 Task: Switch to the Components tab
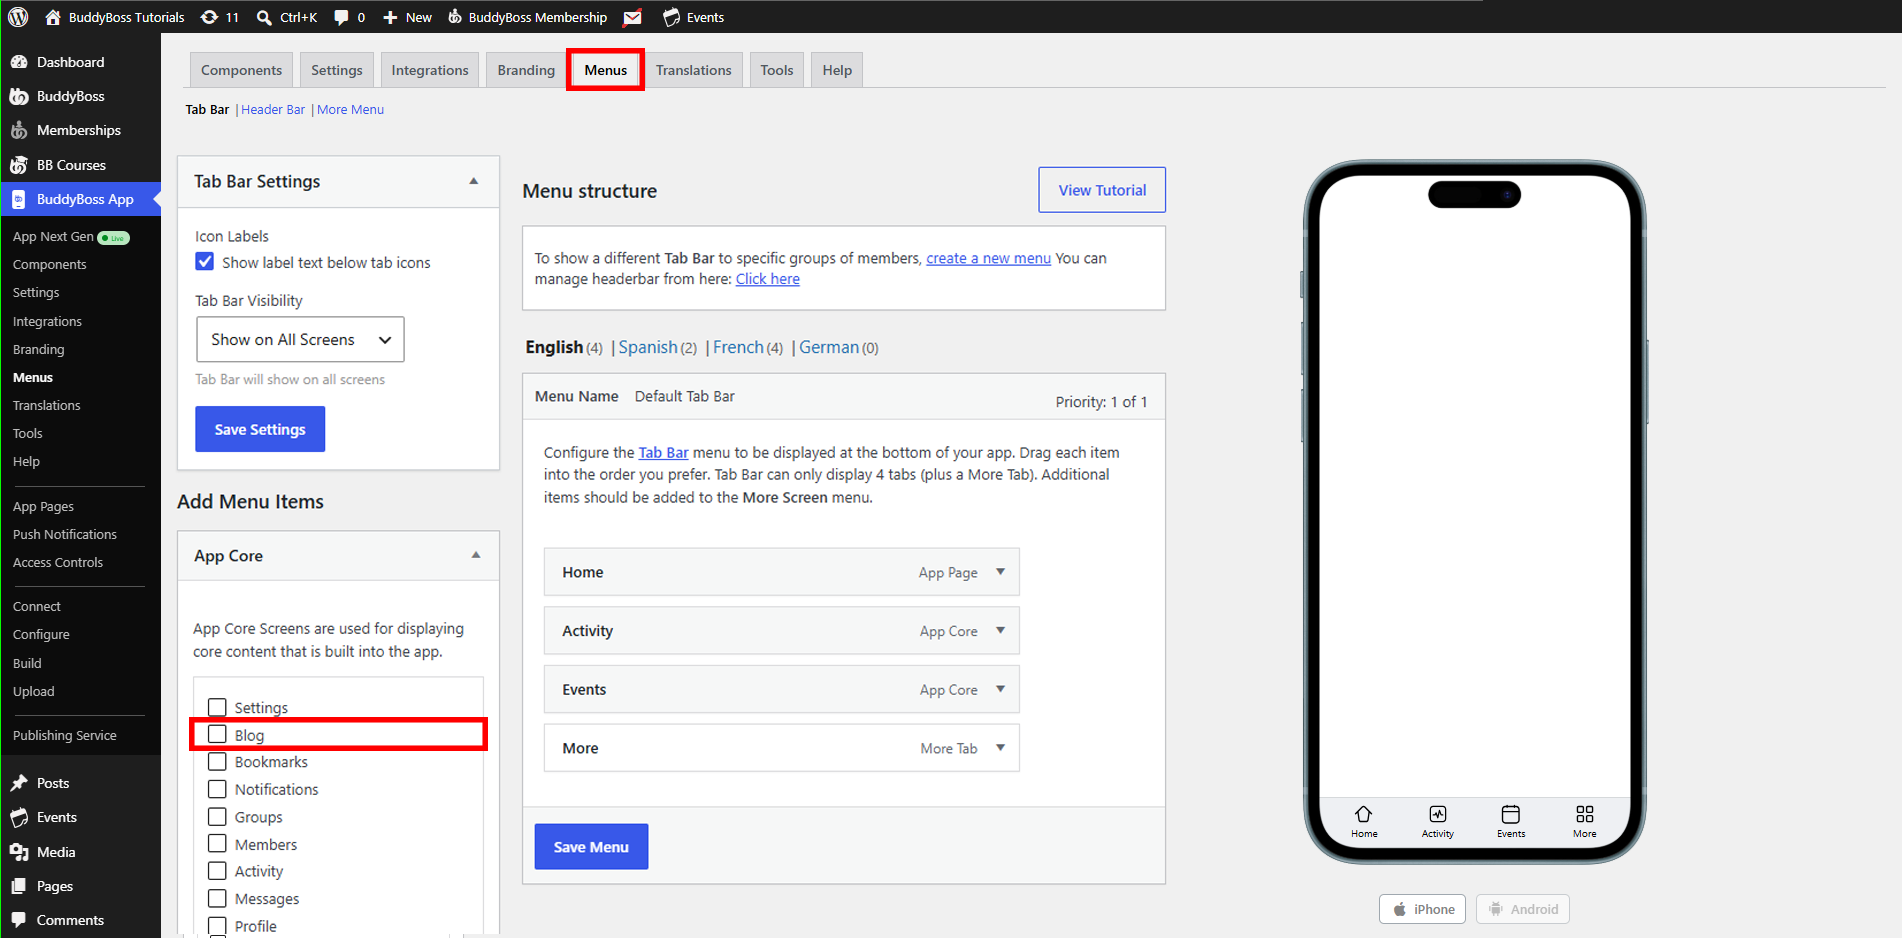(x=241, y=70)
